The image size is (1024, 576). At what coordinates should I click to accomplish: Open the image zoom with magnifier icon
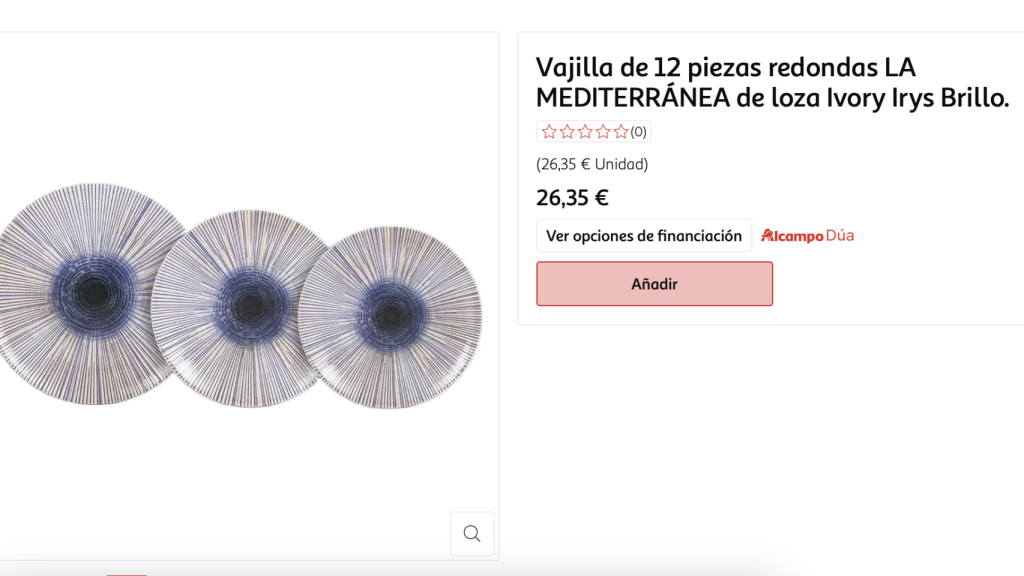471,534
